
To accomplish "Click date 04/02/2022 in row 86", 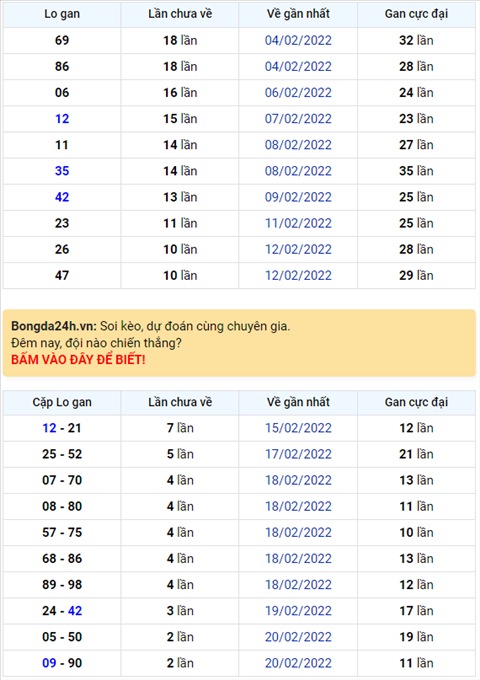I will point(298,66).
